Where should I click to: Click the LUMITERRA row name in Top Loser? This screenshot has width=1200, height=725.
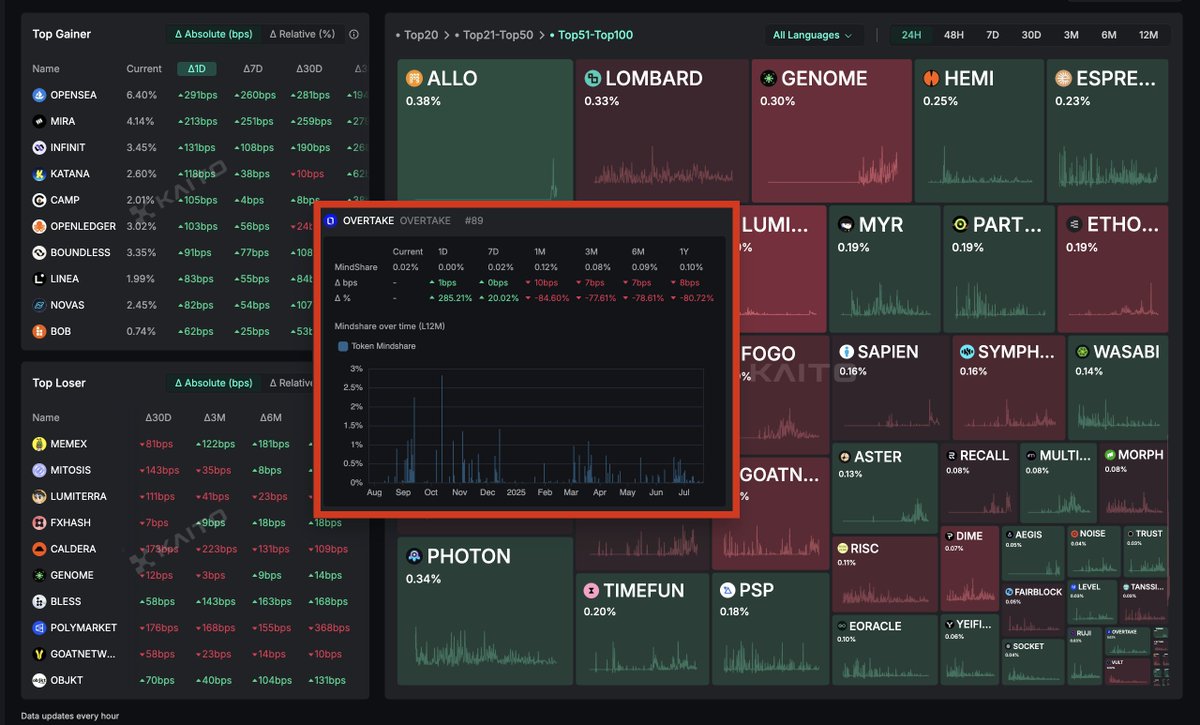(78, 496)
